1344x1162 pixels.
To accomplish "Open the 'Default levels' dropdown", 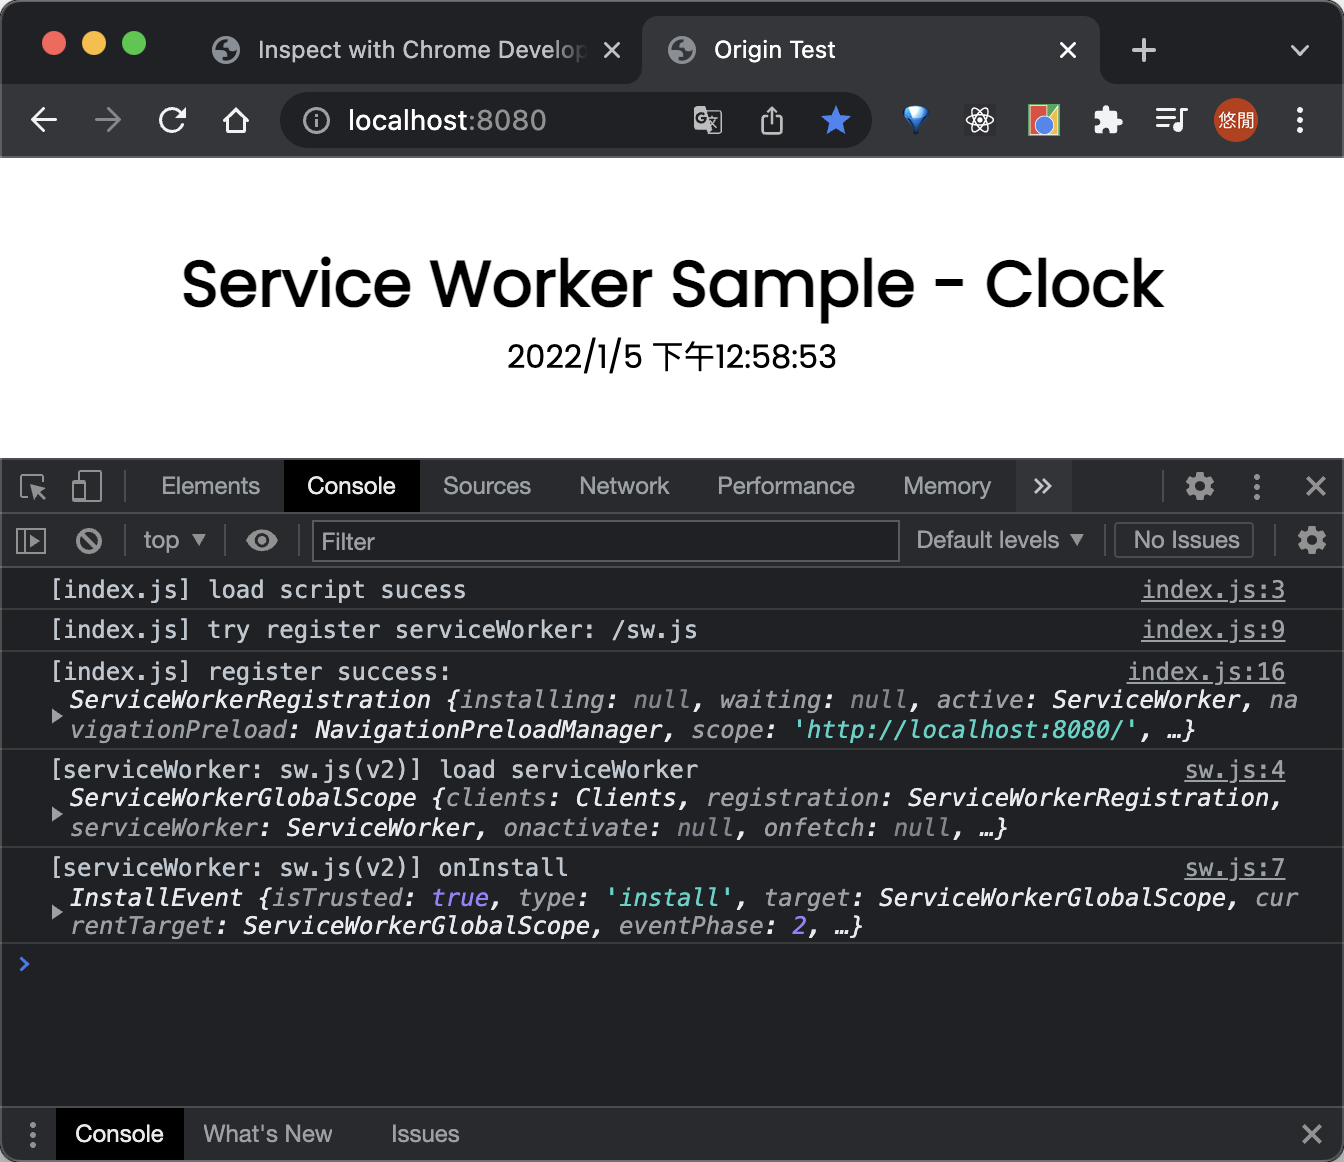I will [999, 540].
